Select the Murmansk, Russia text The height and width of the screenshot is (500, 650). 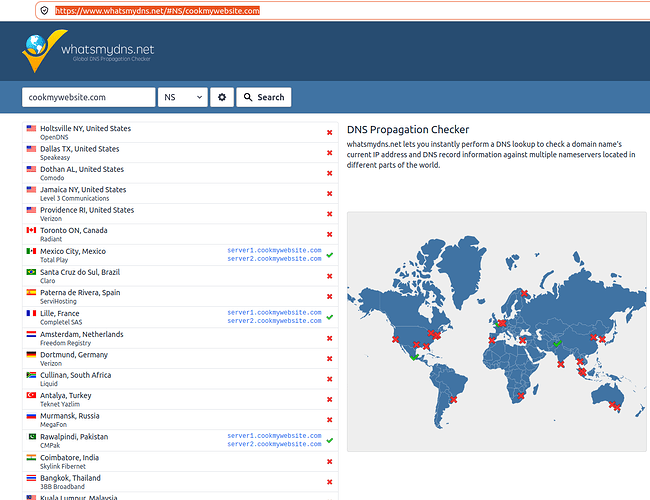(x=70, y=416)
